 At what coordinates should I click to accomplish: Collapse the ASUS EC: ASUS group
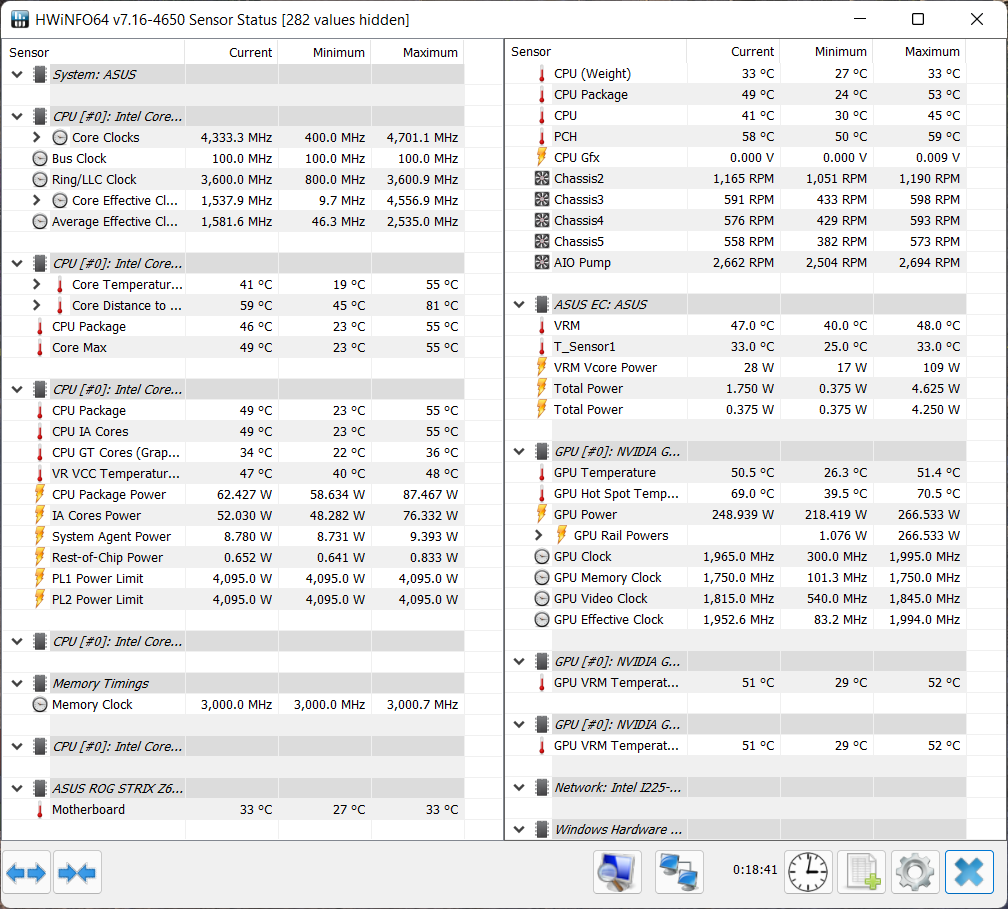pyautogui.click(x=519, y=305)
